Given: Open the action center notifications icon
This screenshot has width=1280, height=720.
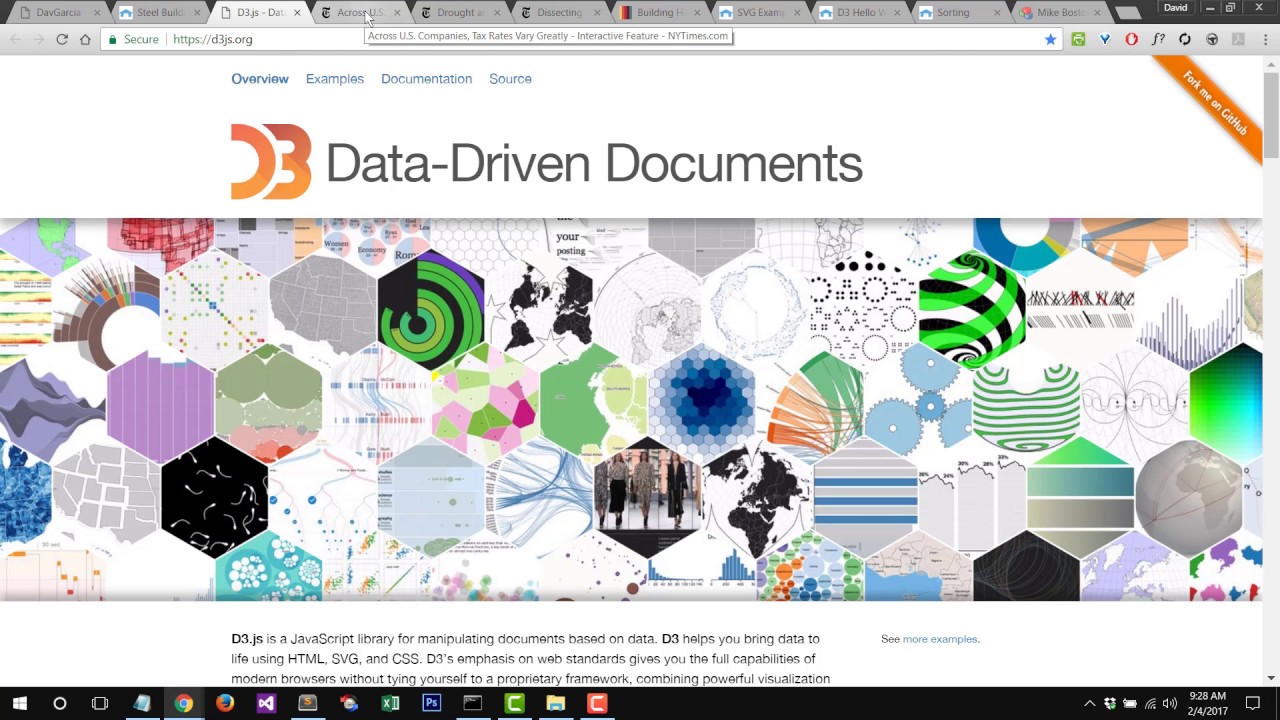Looking at the screenshot, I should coord(1253,703).
